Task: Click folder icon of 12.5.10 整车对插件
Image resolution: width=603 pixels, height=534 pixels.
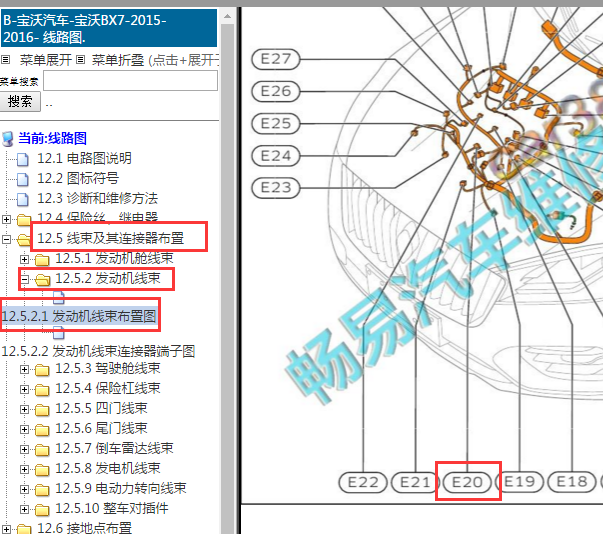Action: [x=42, y=510]
